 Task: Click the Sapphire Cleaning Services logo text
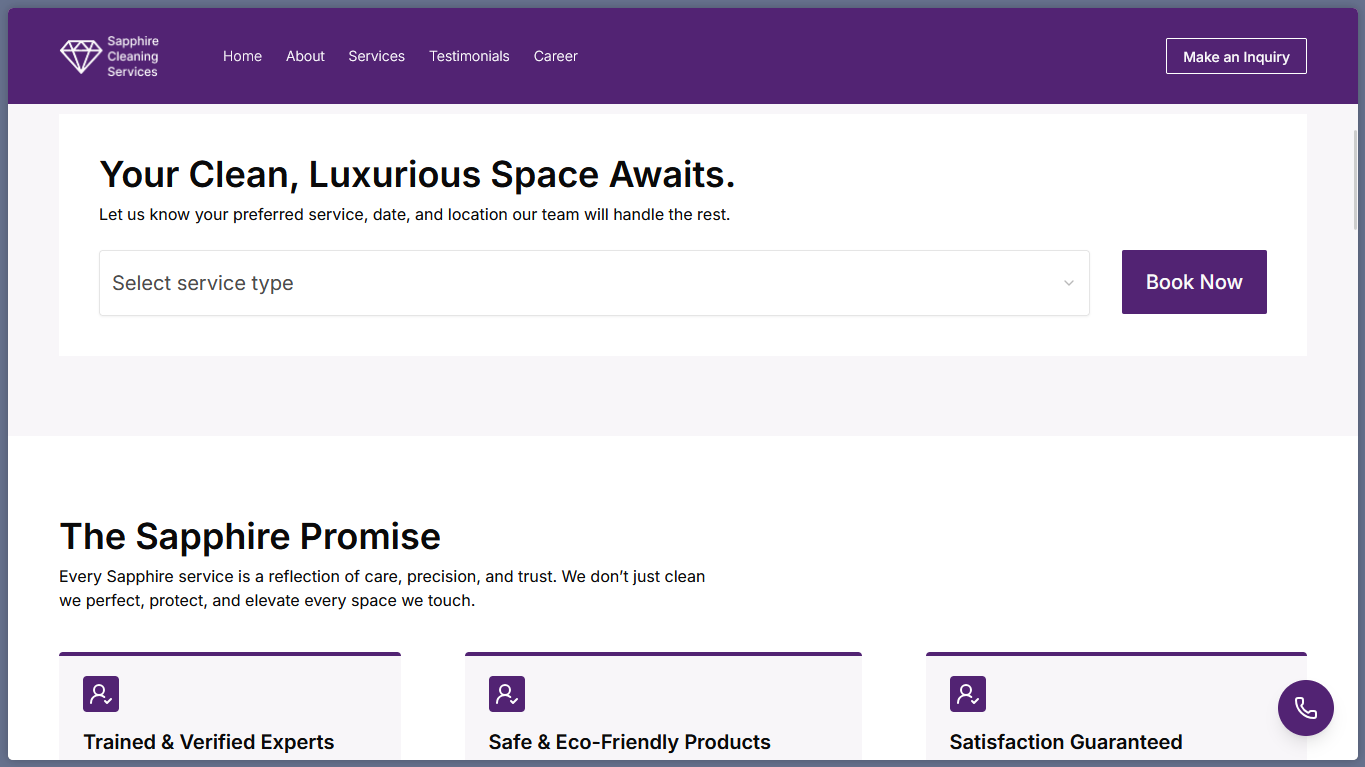133,57
